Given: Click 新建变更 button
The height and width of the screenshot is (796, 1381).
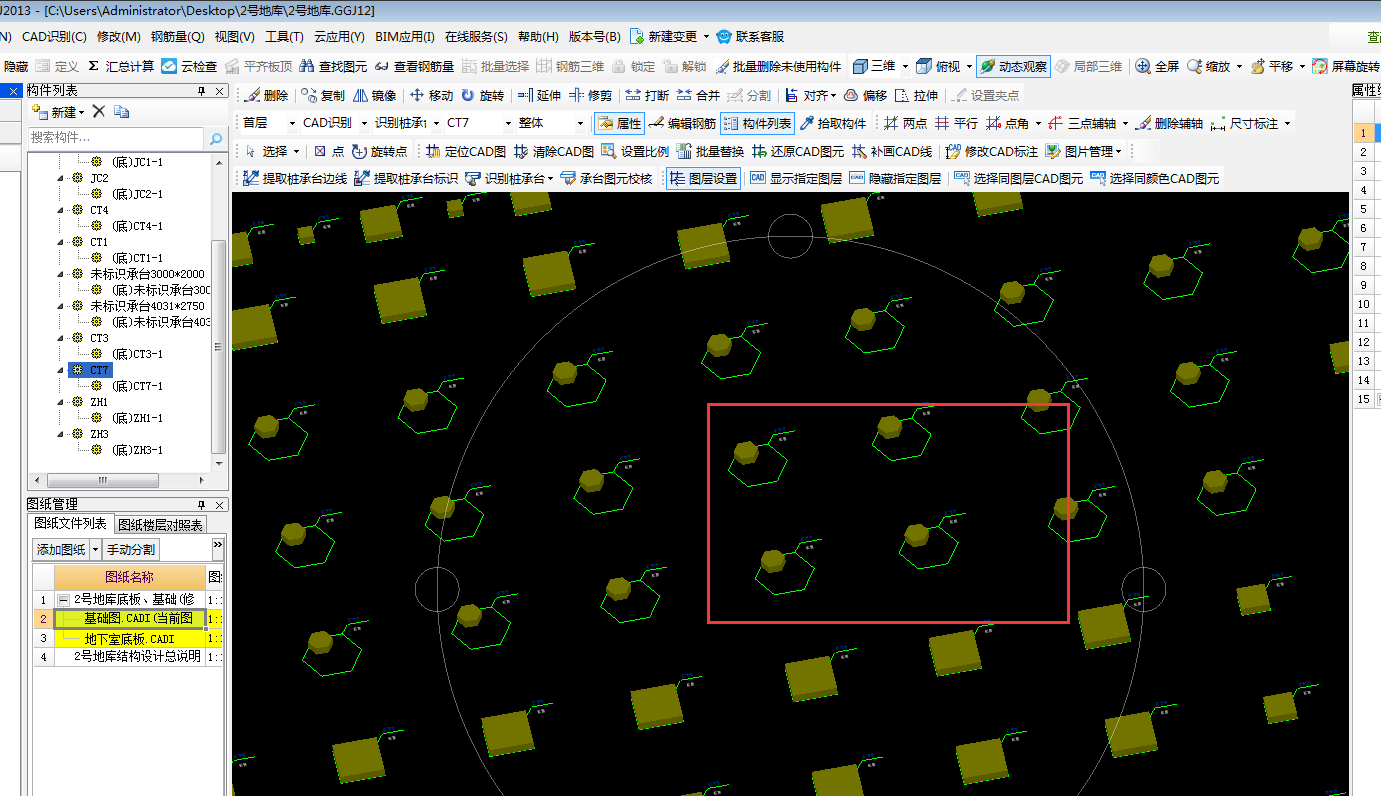Looking at the screenshot, I should tap(663, 36).
